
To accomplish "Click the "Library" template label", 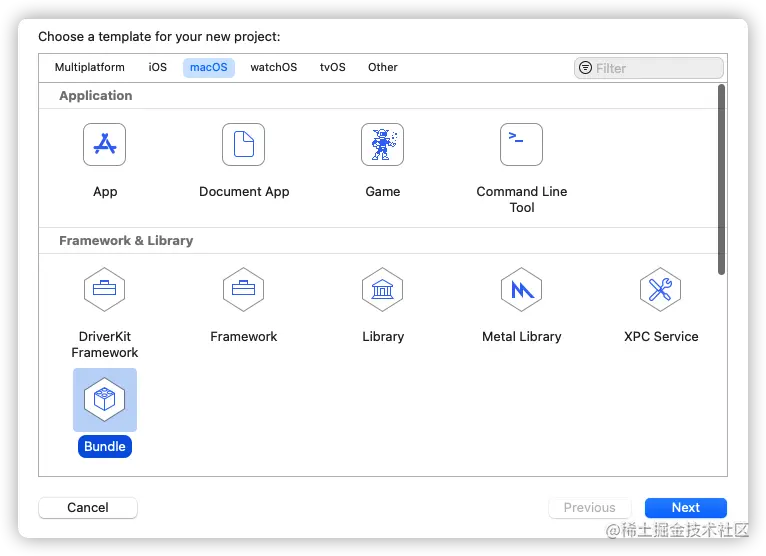I will (383, 337).
